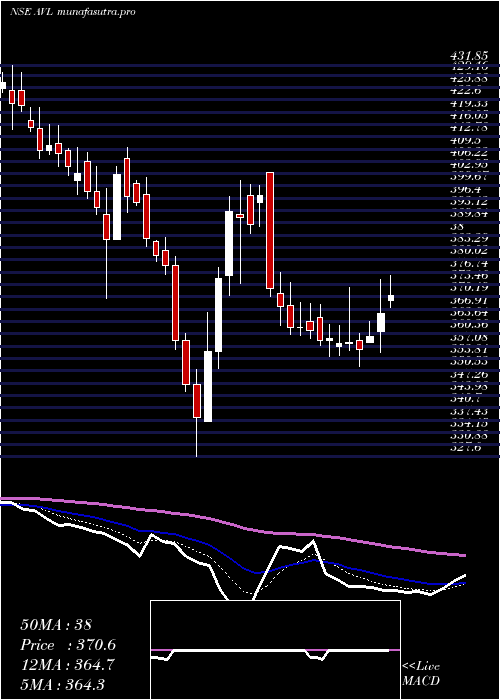Image resolution: width=500 pixels, height=700 pixels.
Task: Click the "50MA : 38" readout
Action: [x=56, y=625]
